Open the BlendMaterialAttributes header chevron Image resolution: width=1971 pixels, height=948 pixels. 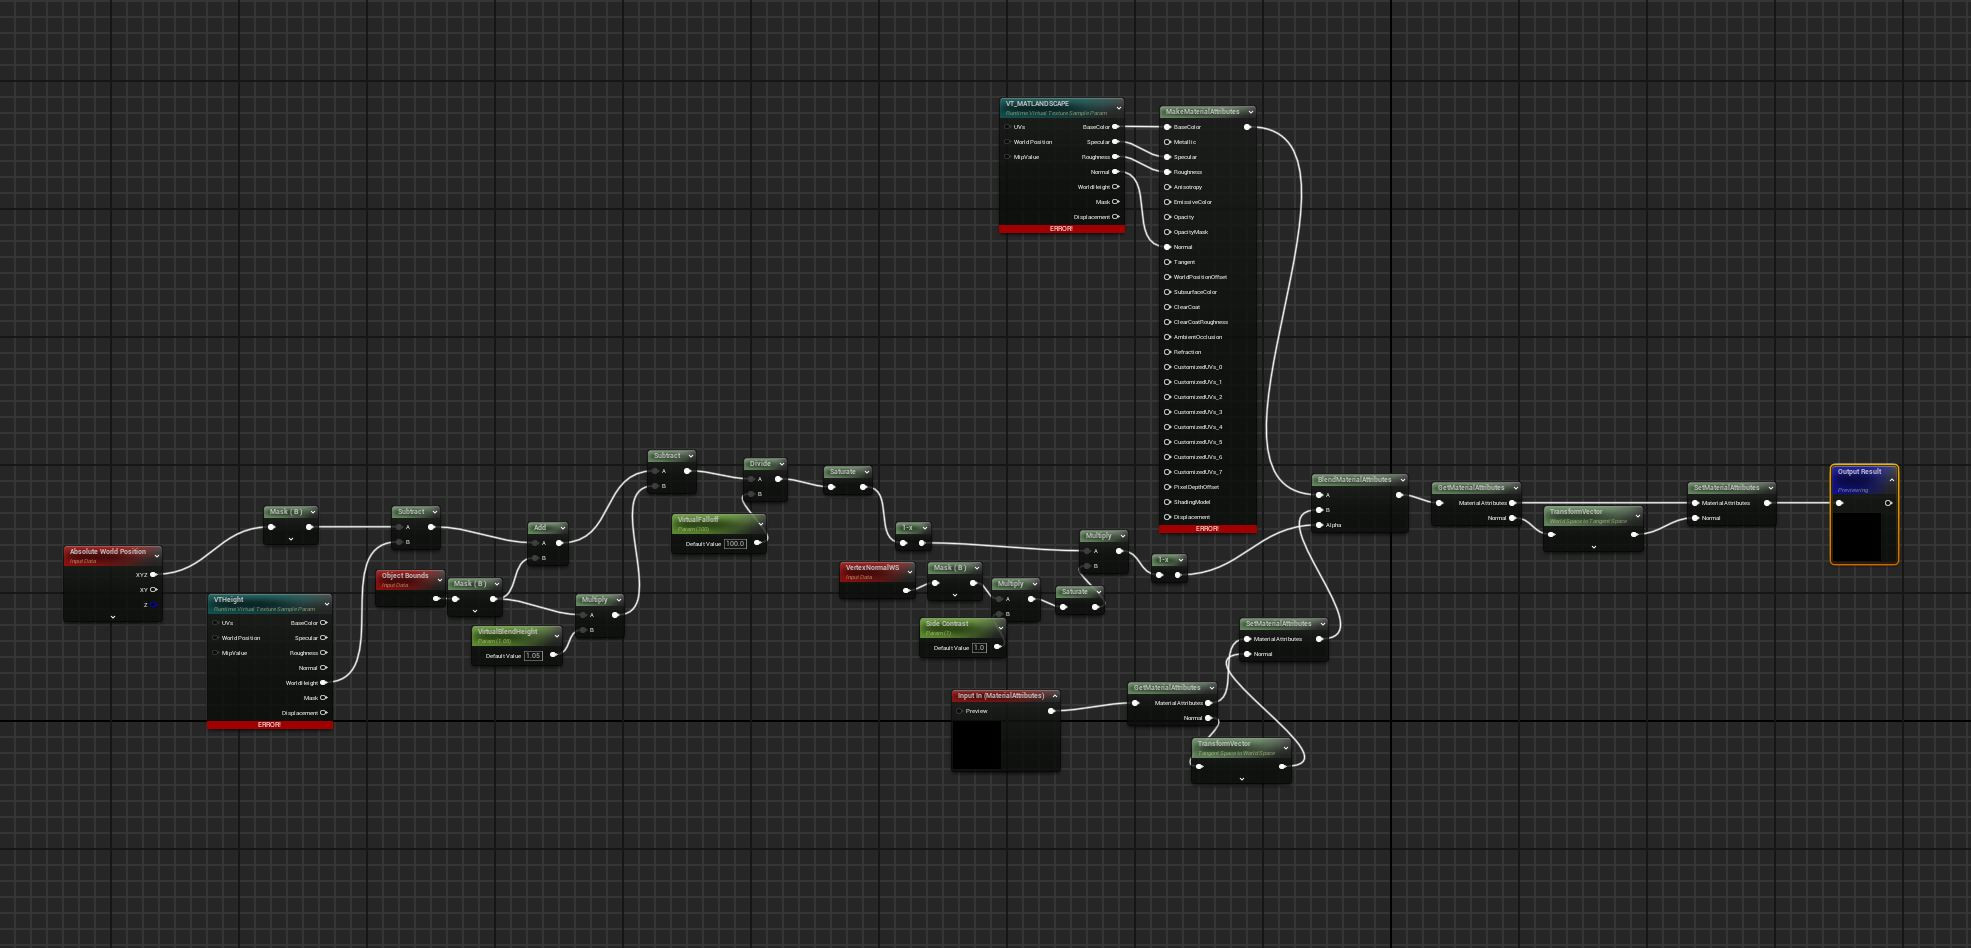tap(1402, 480)
